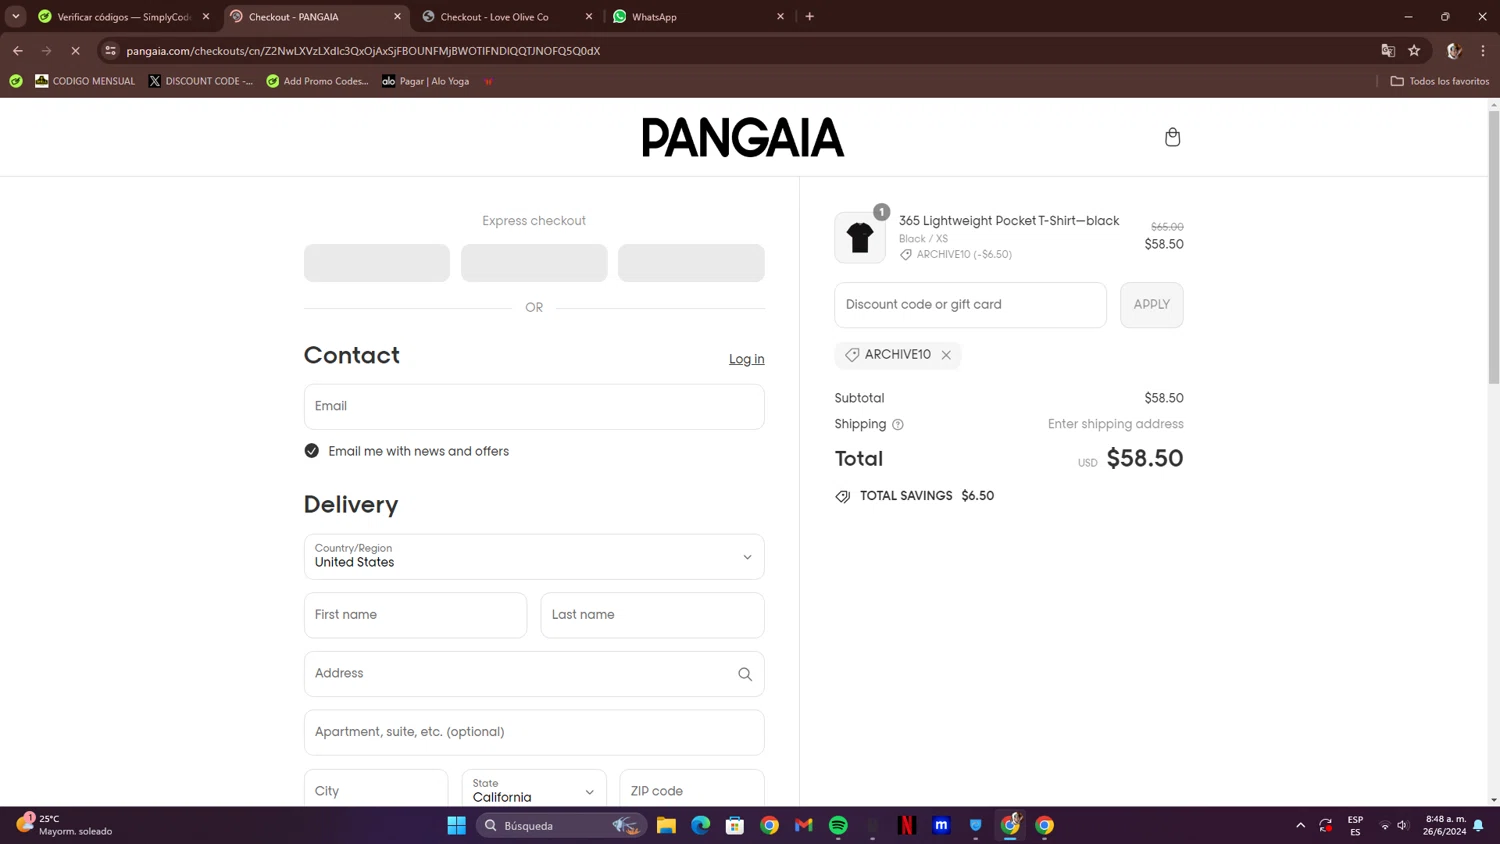Viewport: 1500px width, 844px height.
Task: Open the weather widget
Action: tap(65, 825)
